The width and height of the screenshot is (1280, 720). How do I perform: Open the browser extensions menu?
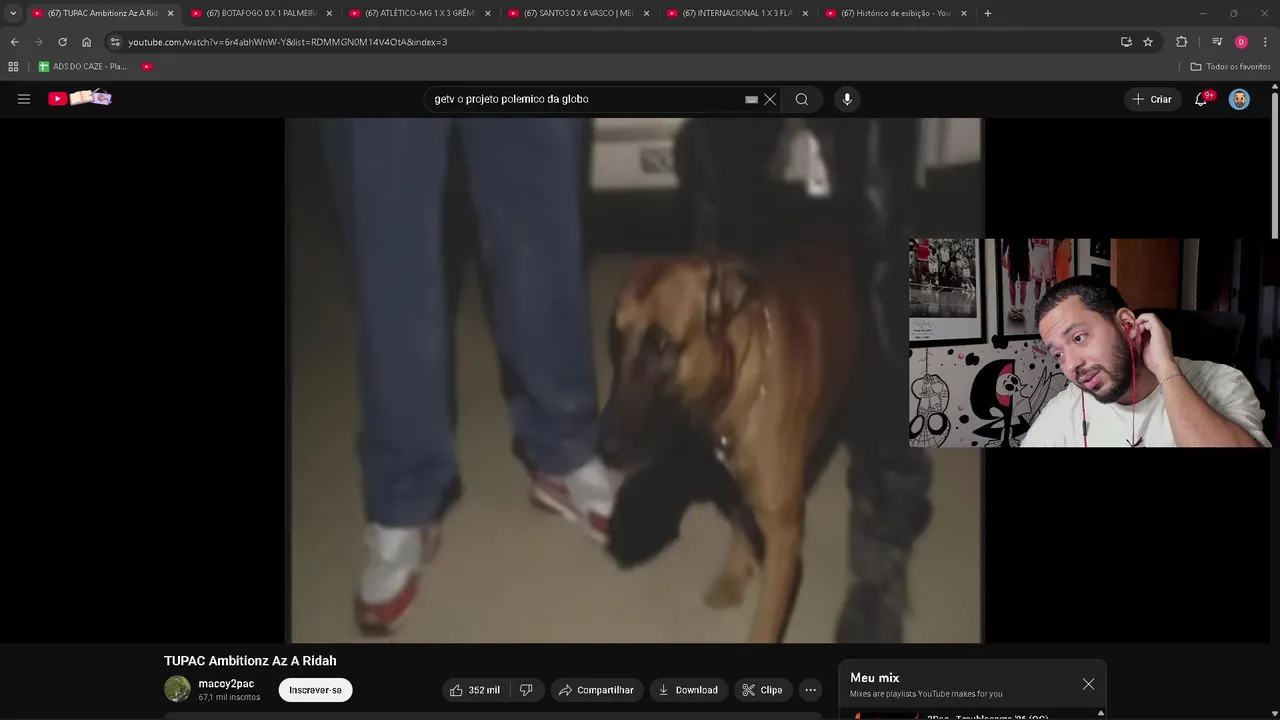click(x=1182, y=42)
